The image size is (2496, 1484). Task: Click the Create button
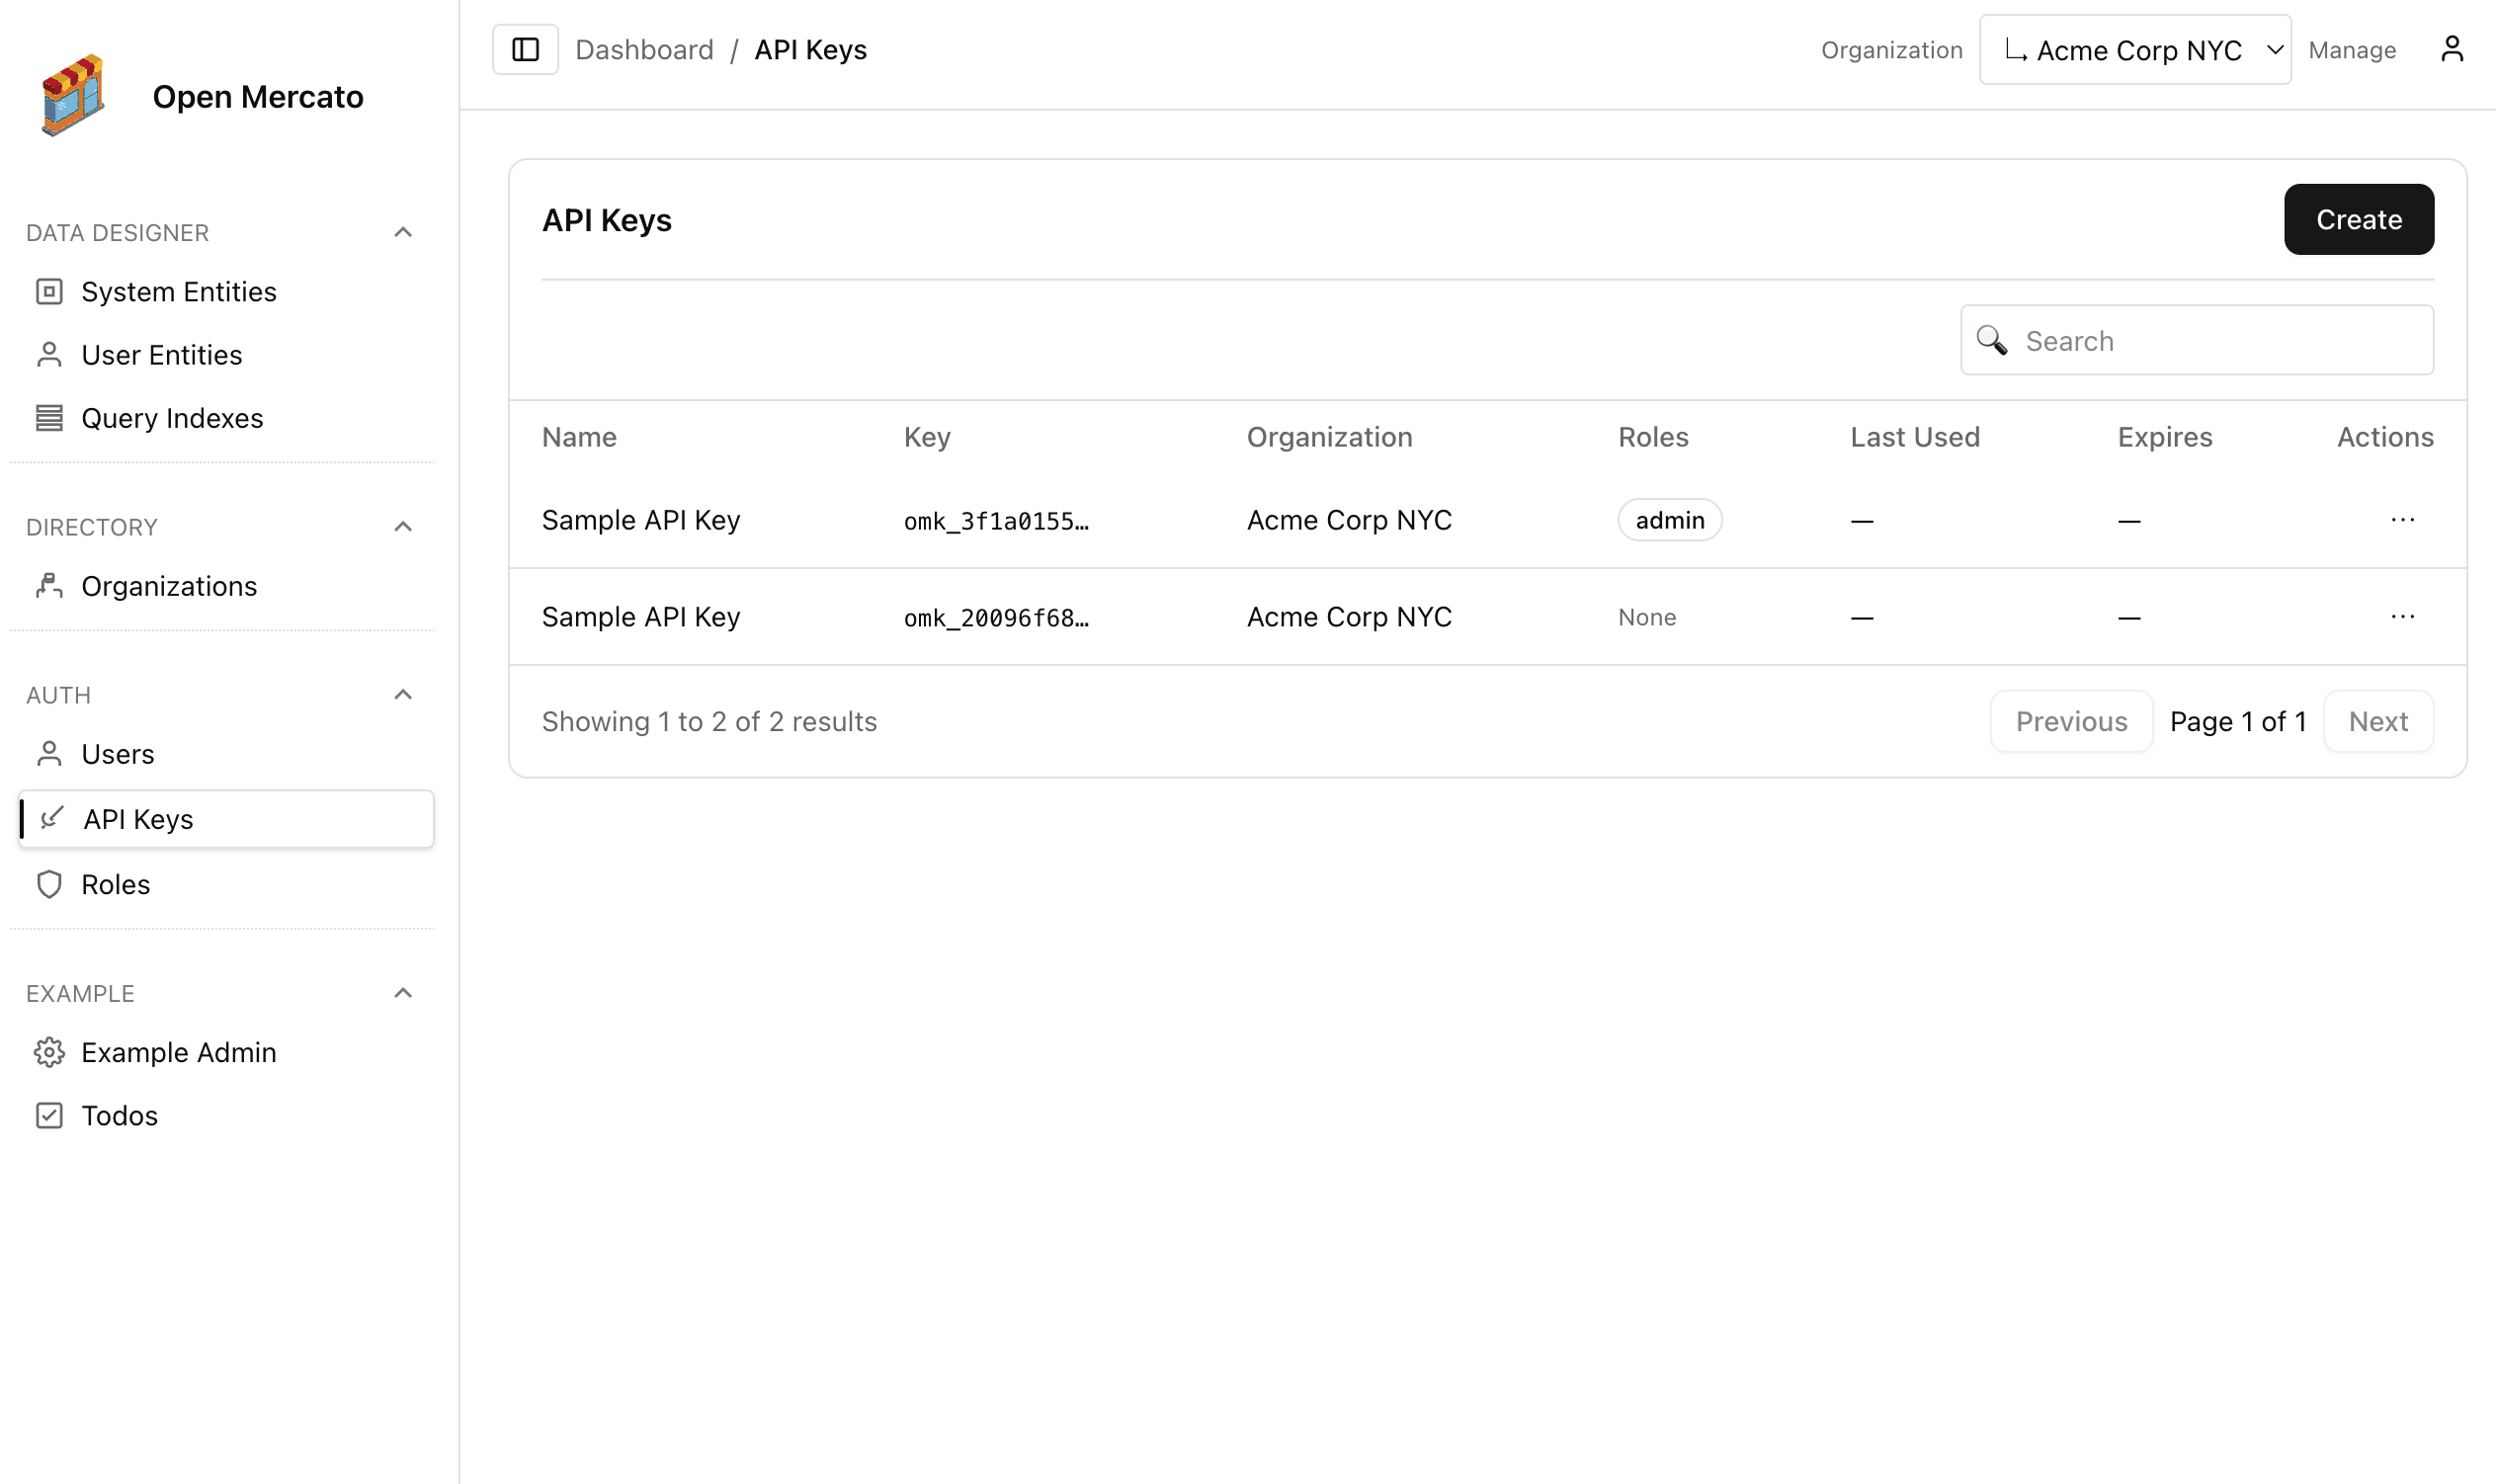2358,219
